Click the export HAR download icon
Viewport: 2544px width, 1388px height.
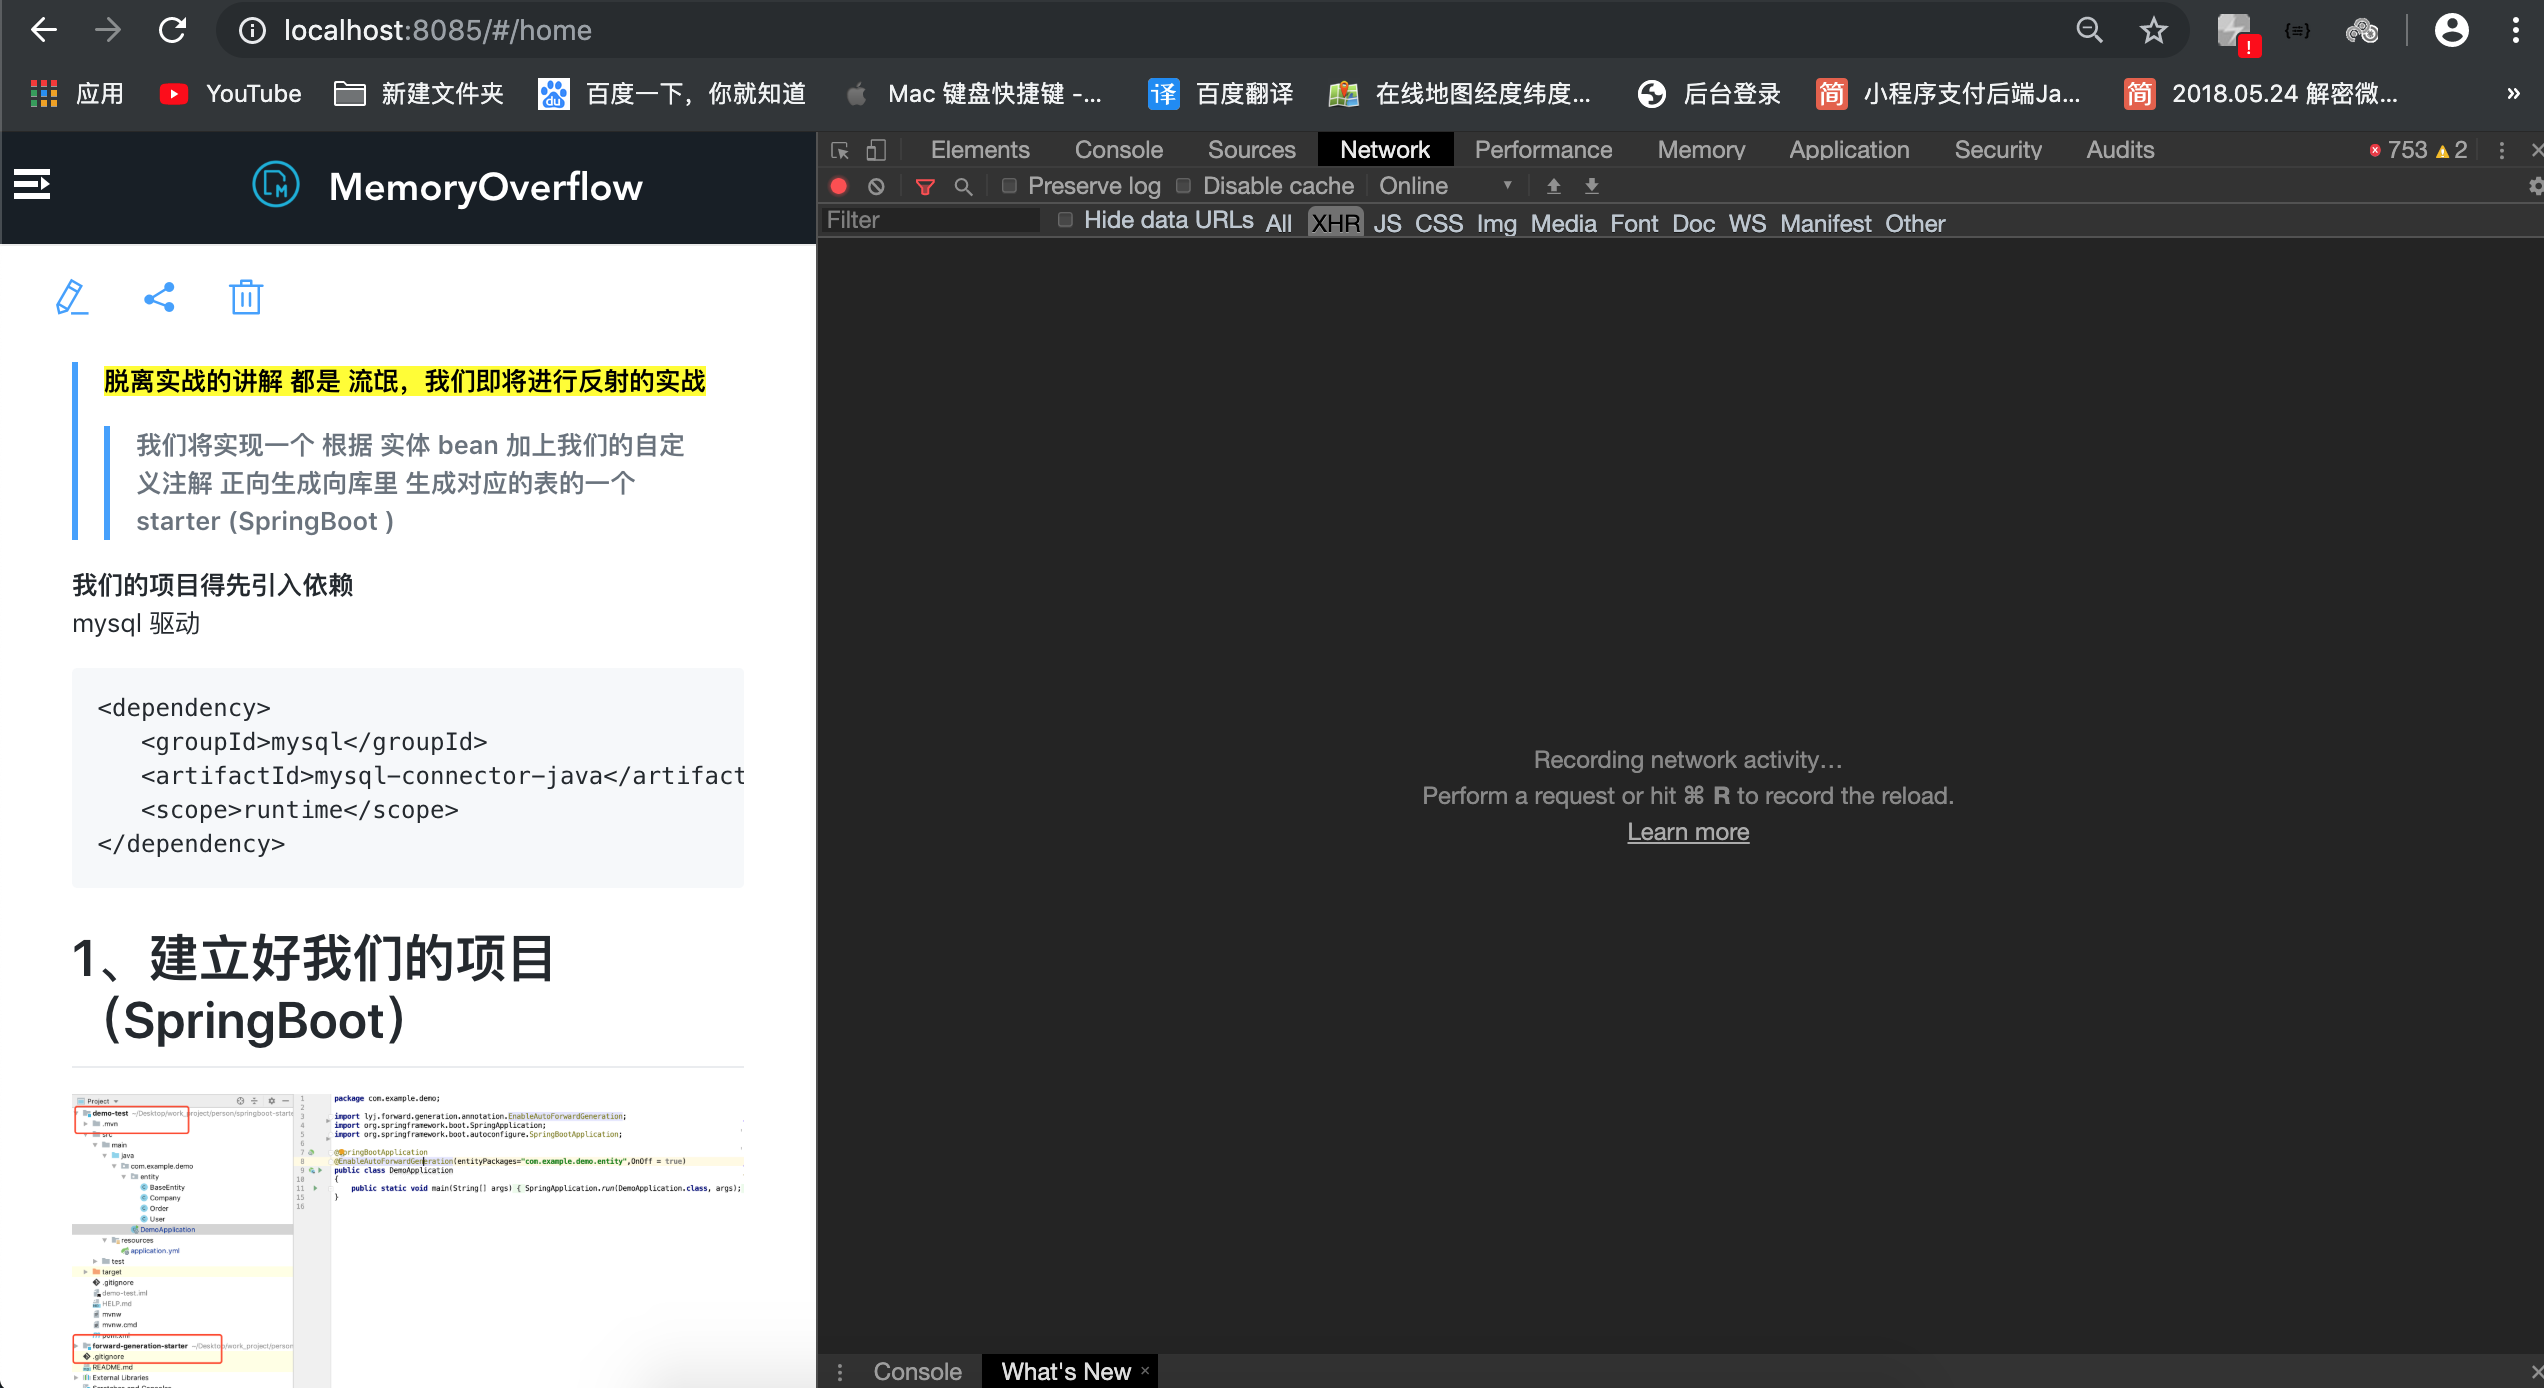pyautogui.click(x=1592, y=186)
